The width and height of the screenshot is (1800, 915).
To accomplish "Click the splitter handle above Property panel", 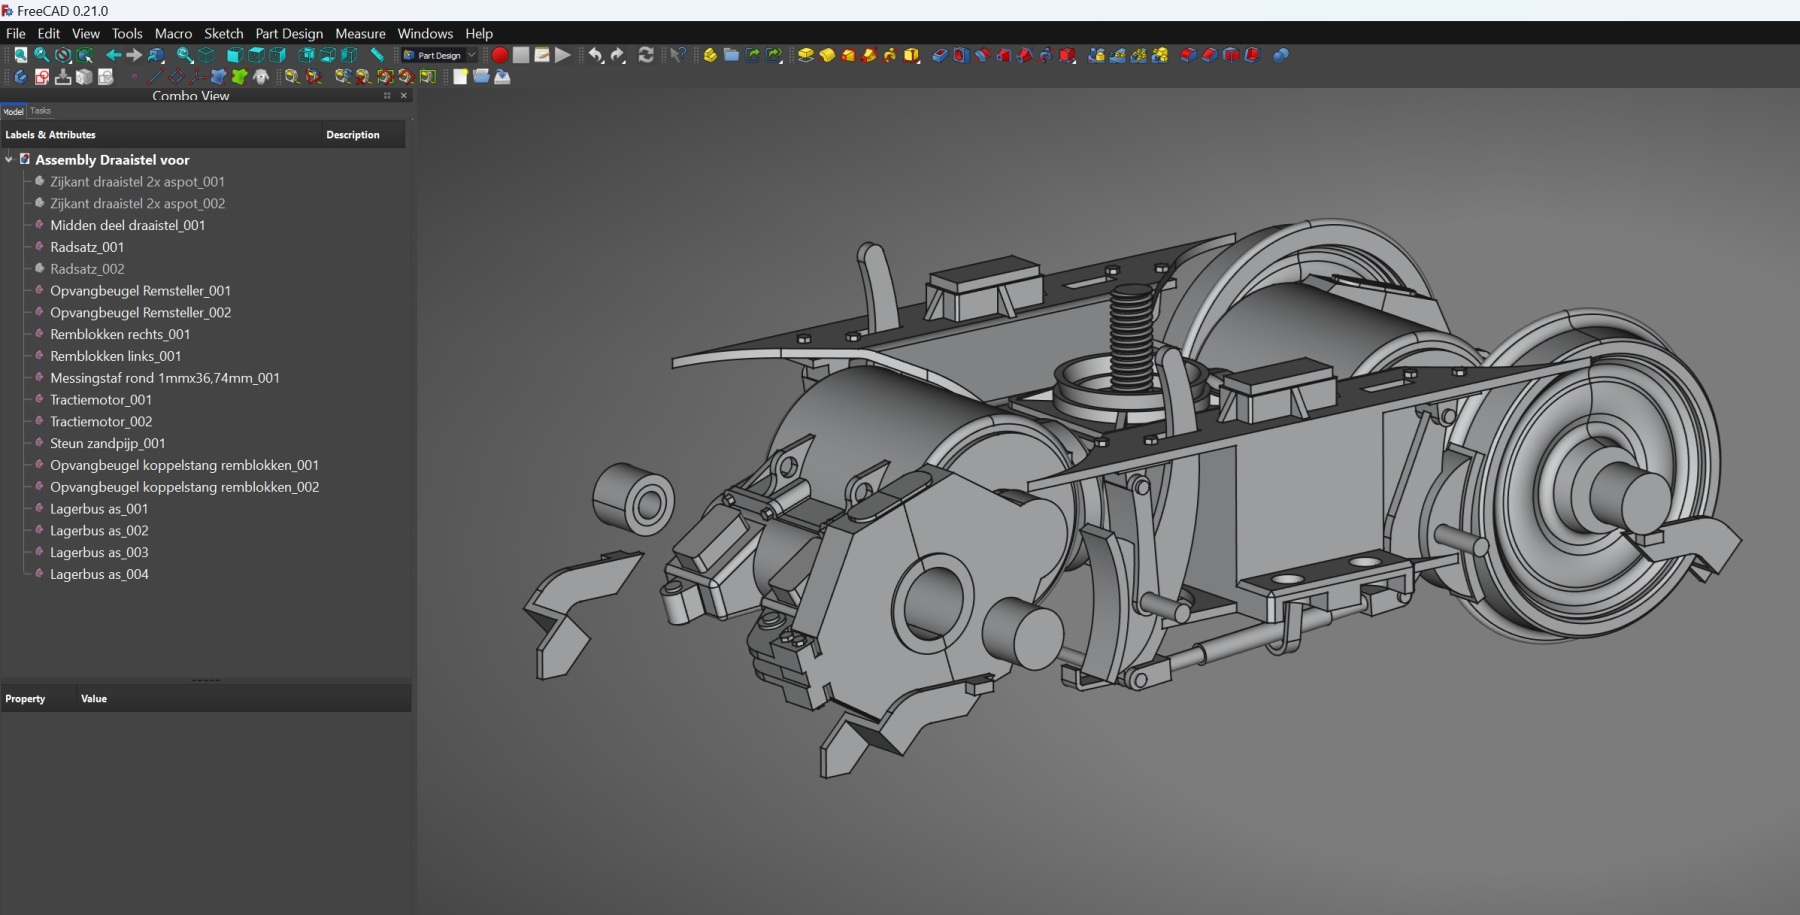I will (x=205, y=680).
